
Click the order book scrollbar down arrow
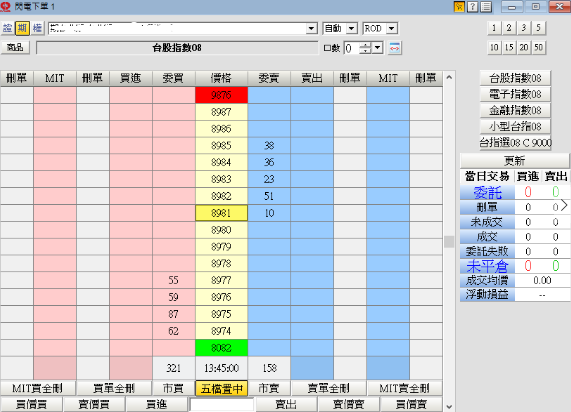(x=449, y=407)
